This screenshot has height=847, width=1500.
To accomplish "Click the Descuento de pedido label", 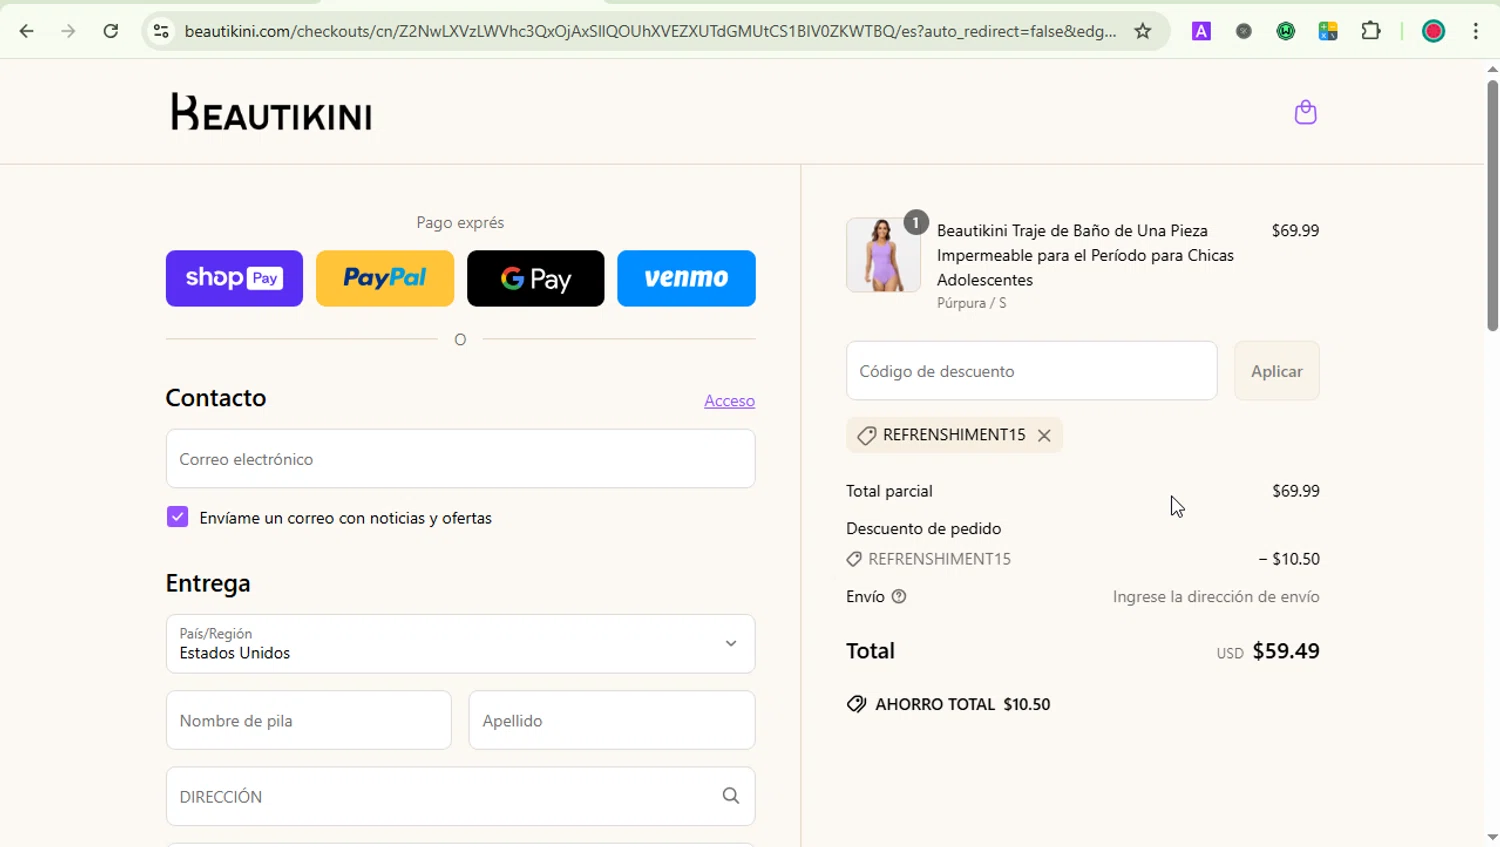I will 923,528.
